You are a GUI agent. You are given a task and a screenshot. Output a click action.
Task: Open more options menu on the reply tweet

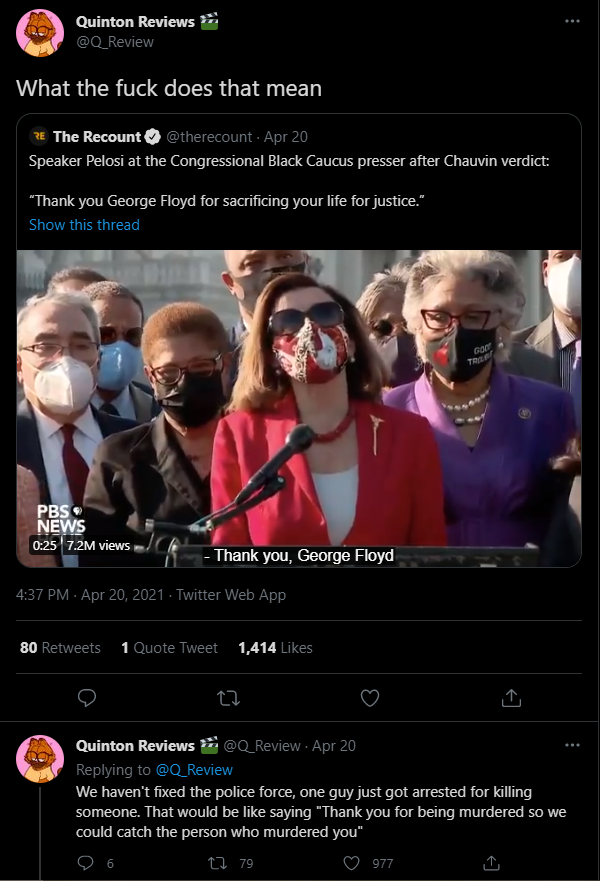(572, 745)
